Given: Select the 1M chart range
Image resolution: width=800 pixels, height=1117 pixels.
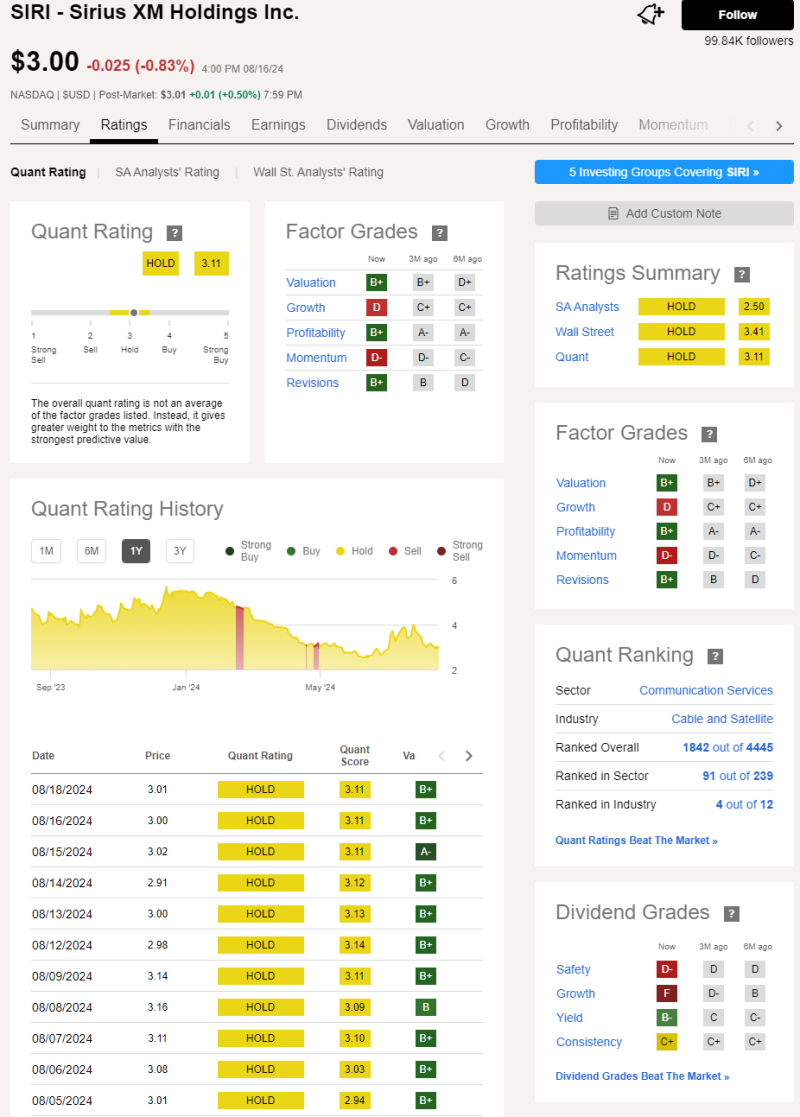Looking at the screenshot, I should coord(46,551).
